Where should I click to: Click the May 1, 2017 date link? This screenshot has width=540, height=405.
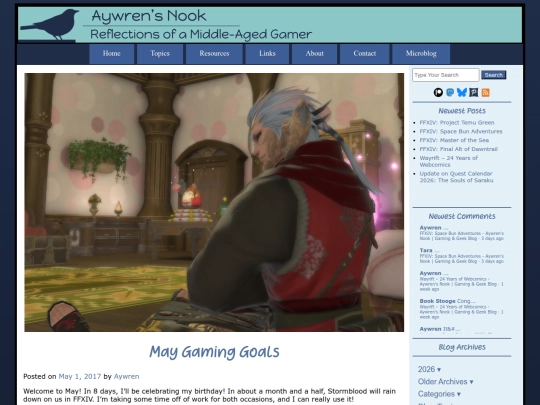[80, 377]
